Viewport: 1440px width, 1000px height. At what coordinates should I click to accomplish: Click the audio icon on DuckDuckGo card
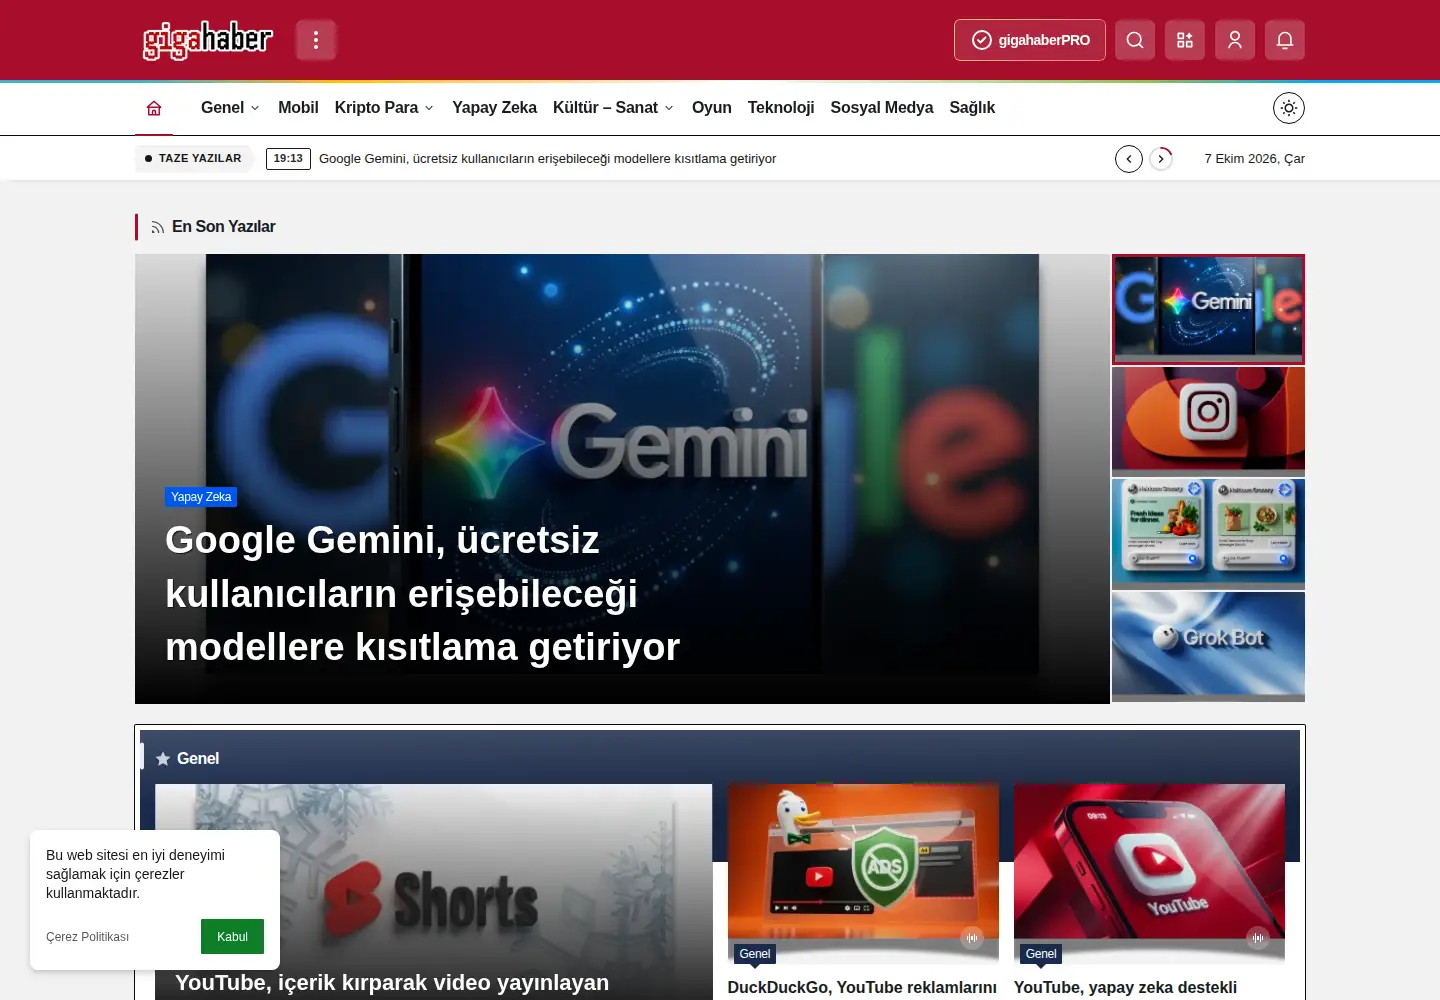972,938
